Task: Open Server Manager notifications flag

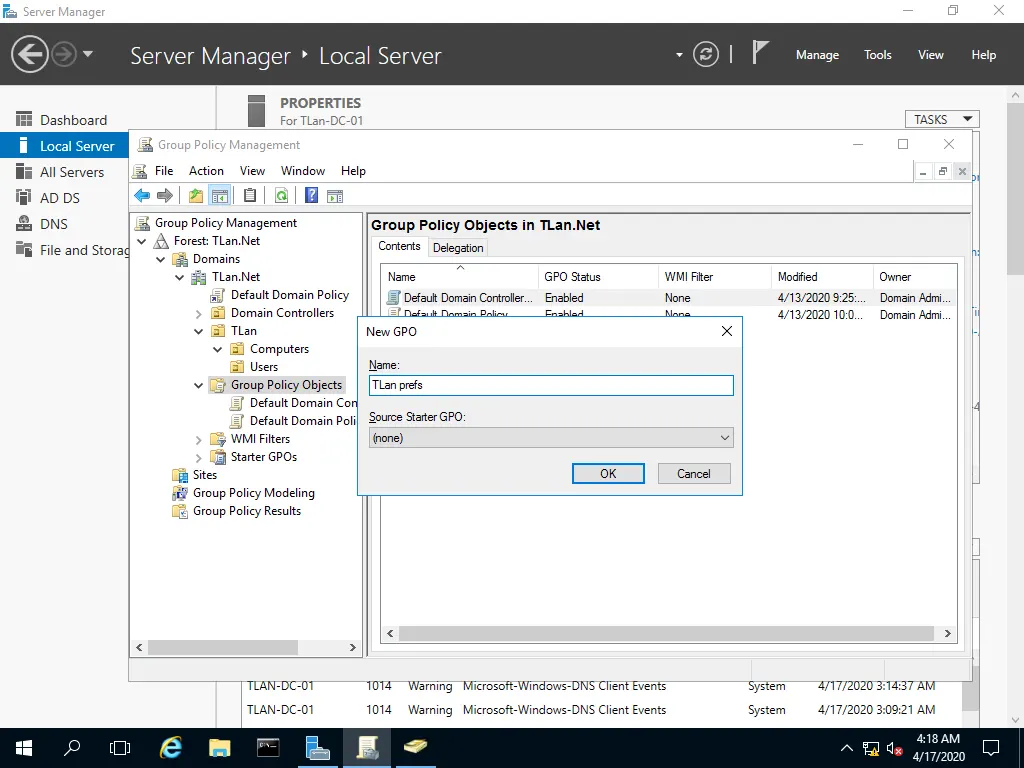Action: click(x=759, y=53)
